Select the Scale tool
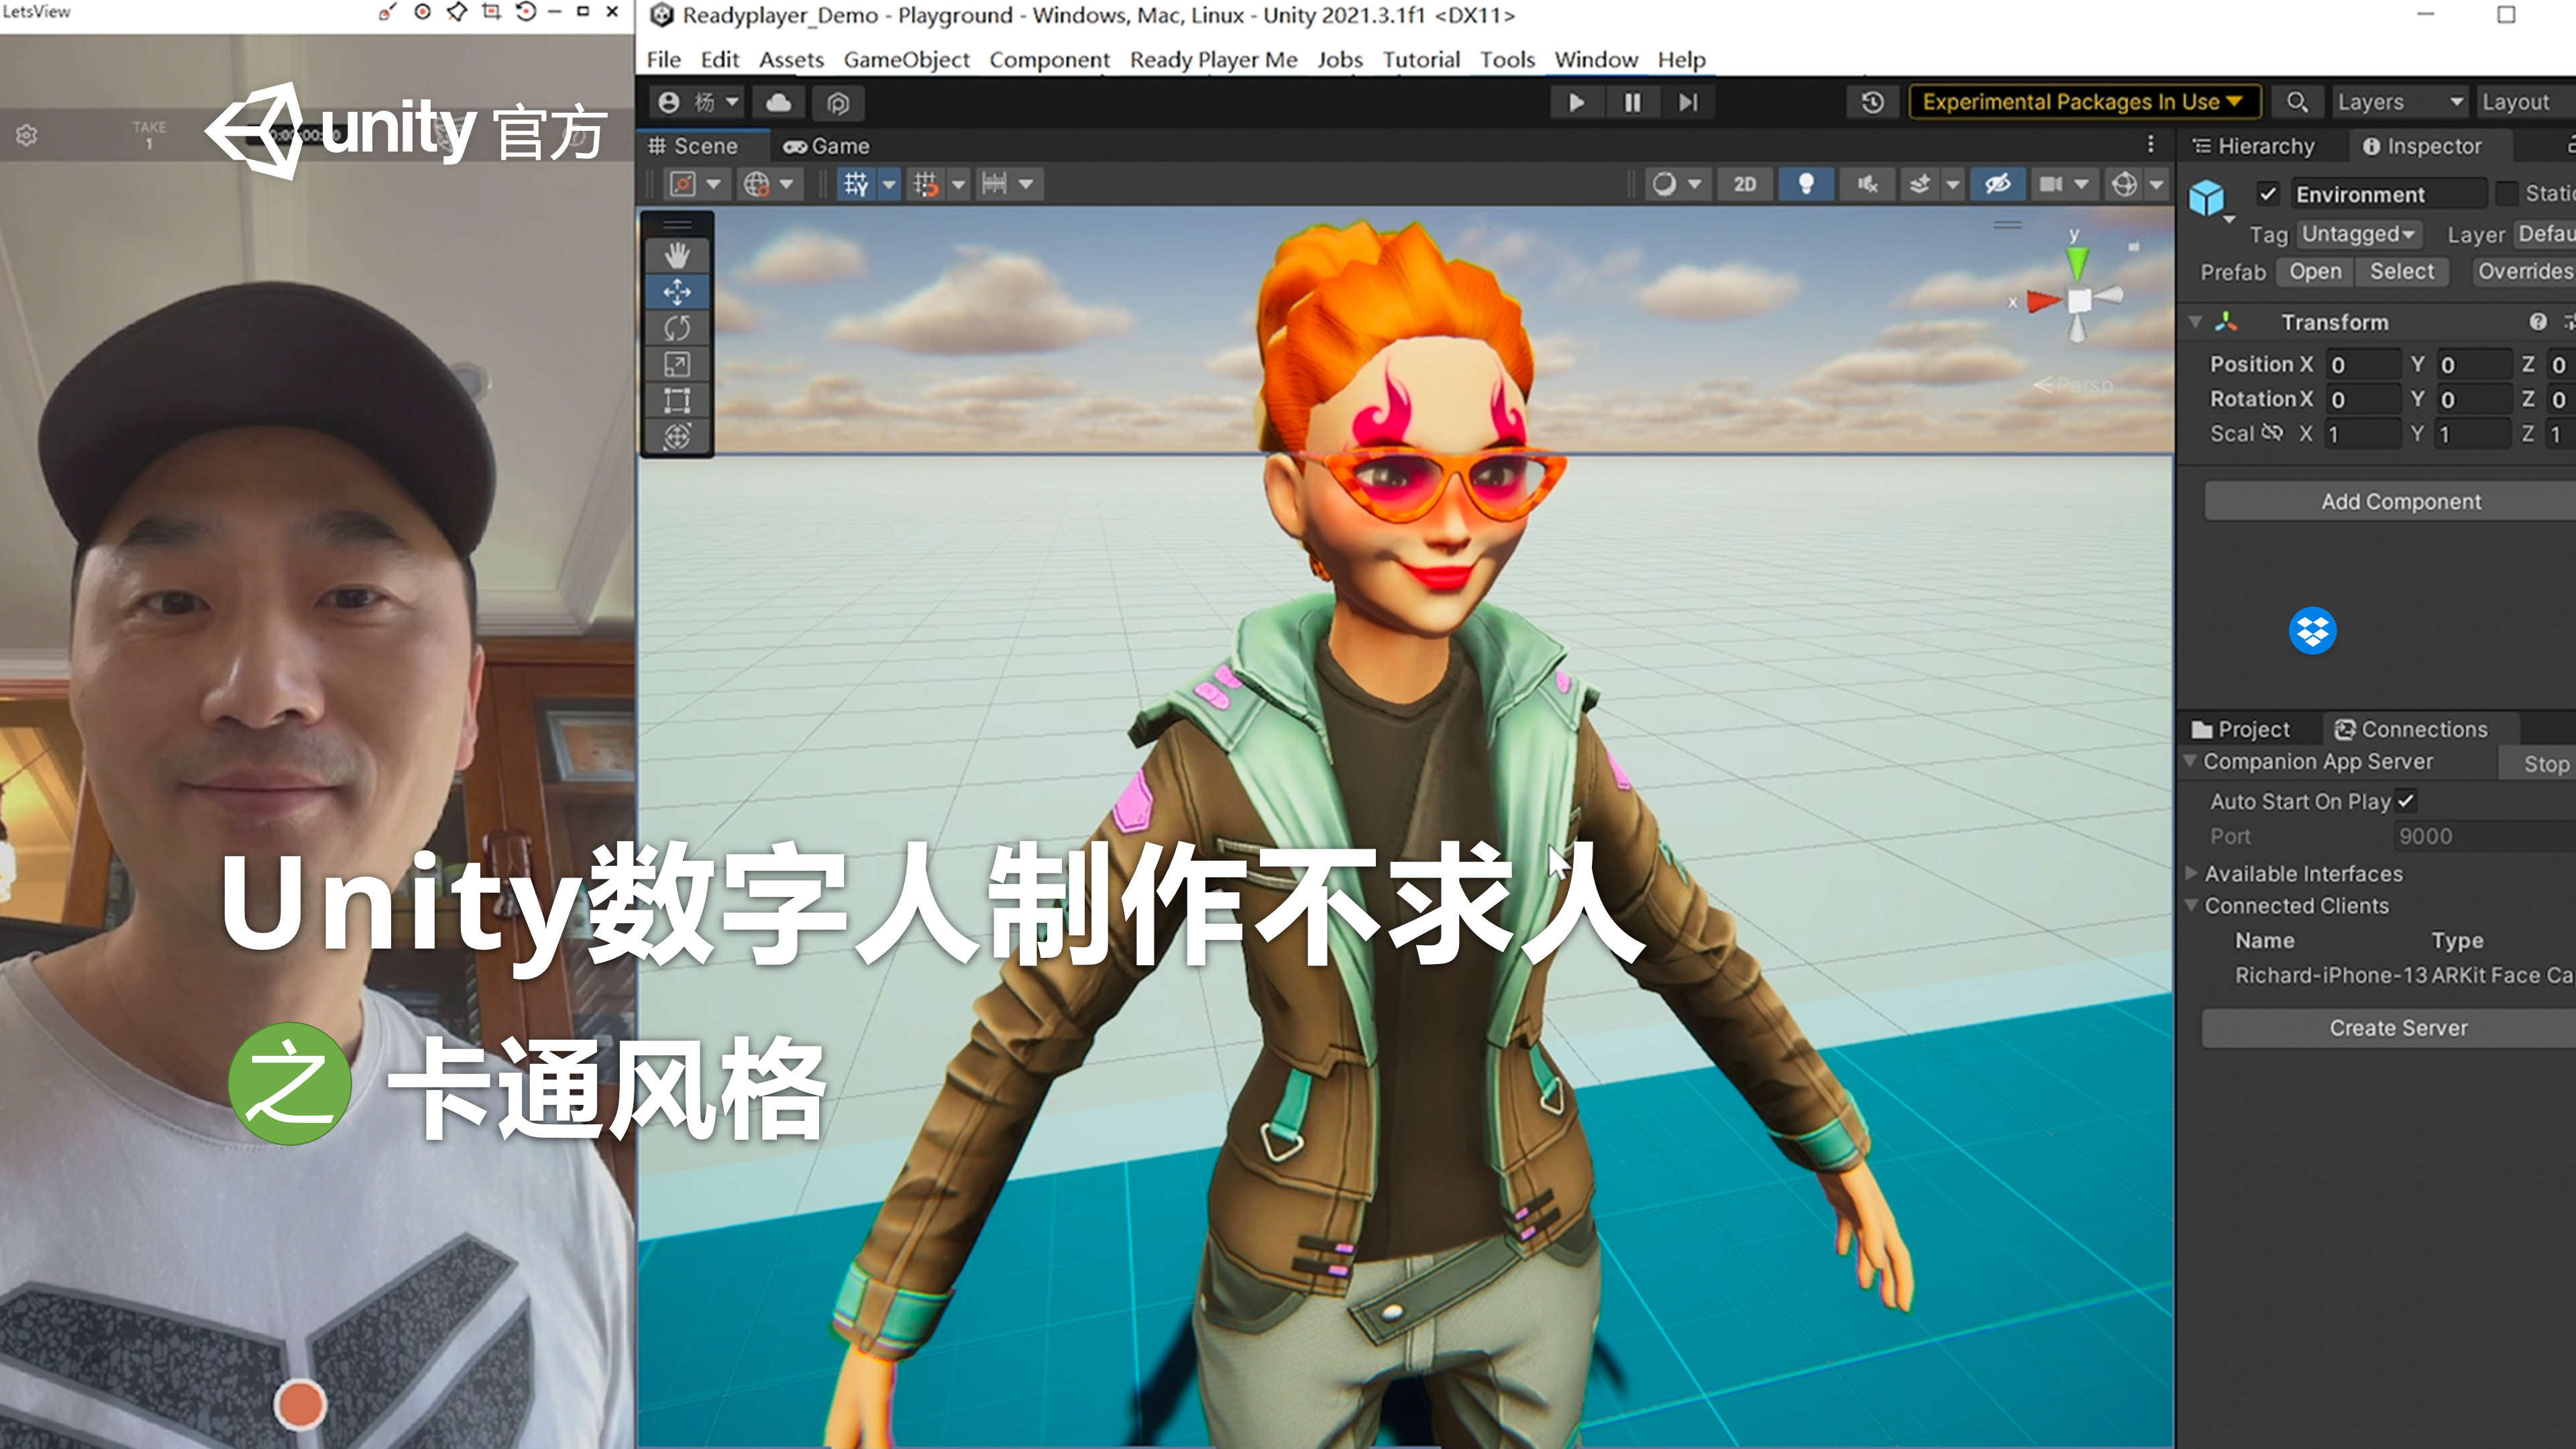2576x1449 pixels. tap(677, 364)
